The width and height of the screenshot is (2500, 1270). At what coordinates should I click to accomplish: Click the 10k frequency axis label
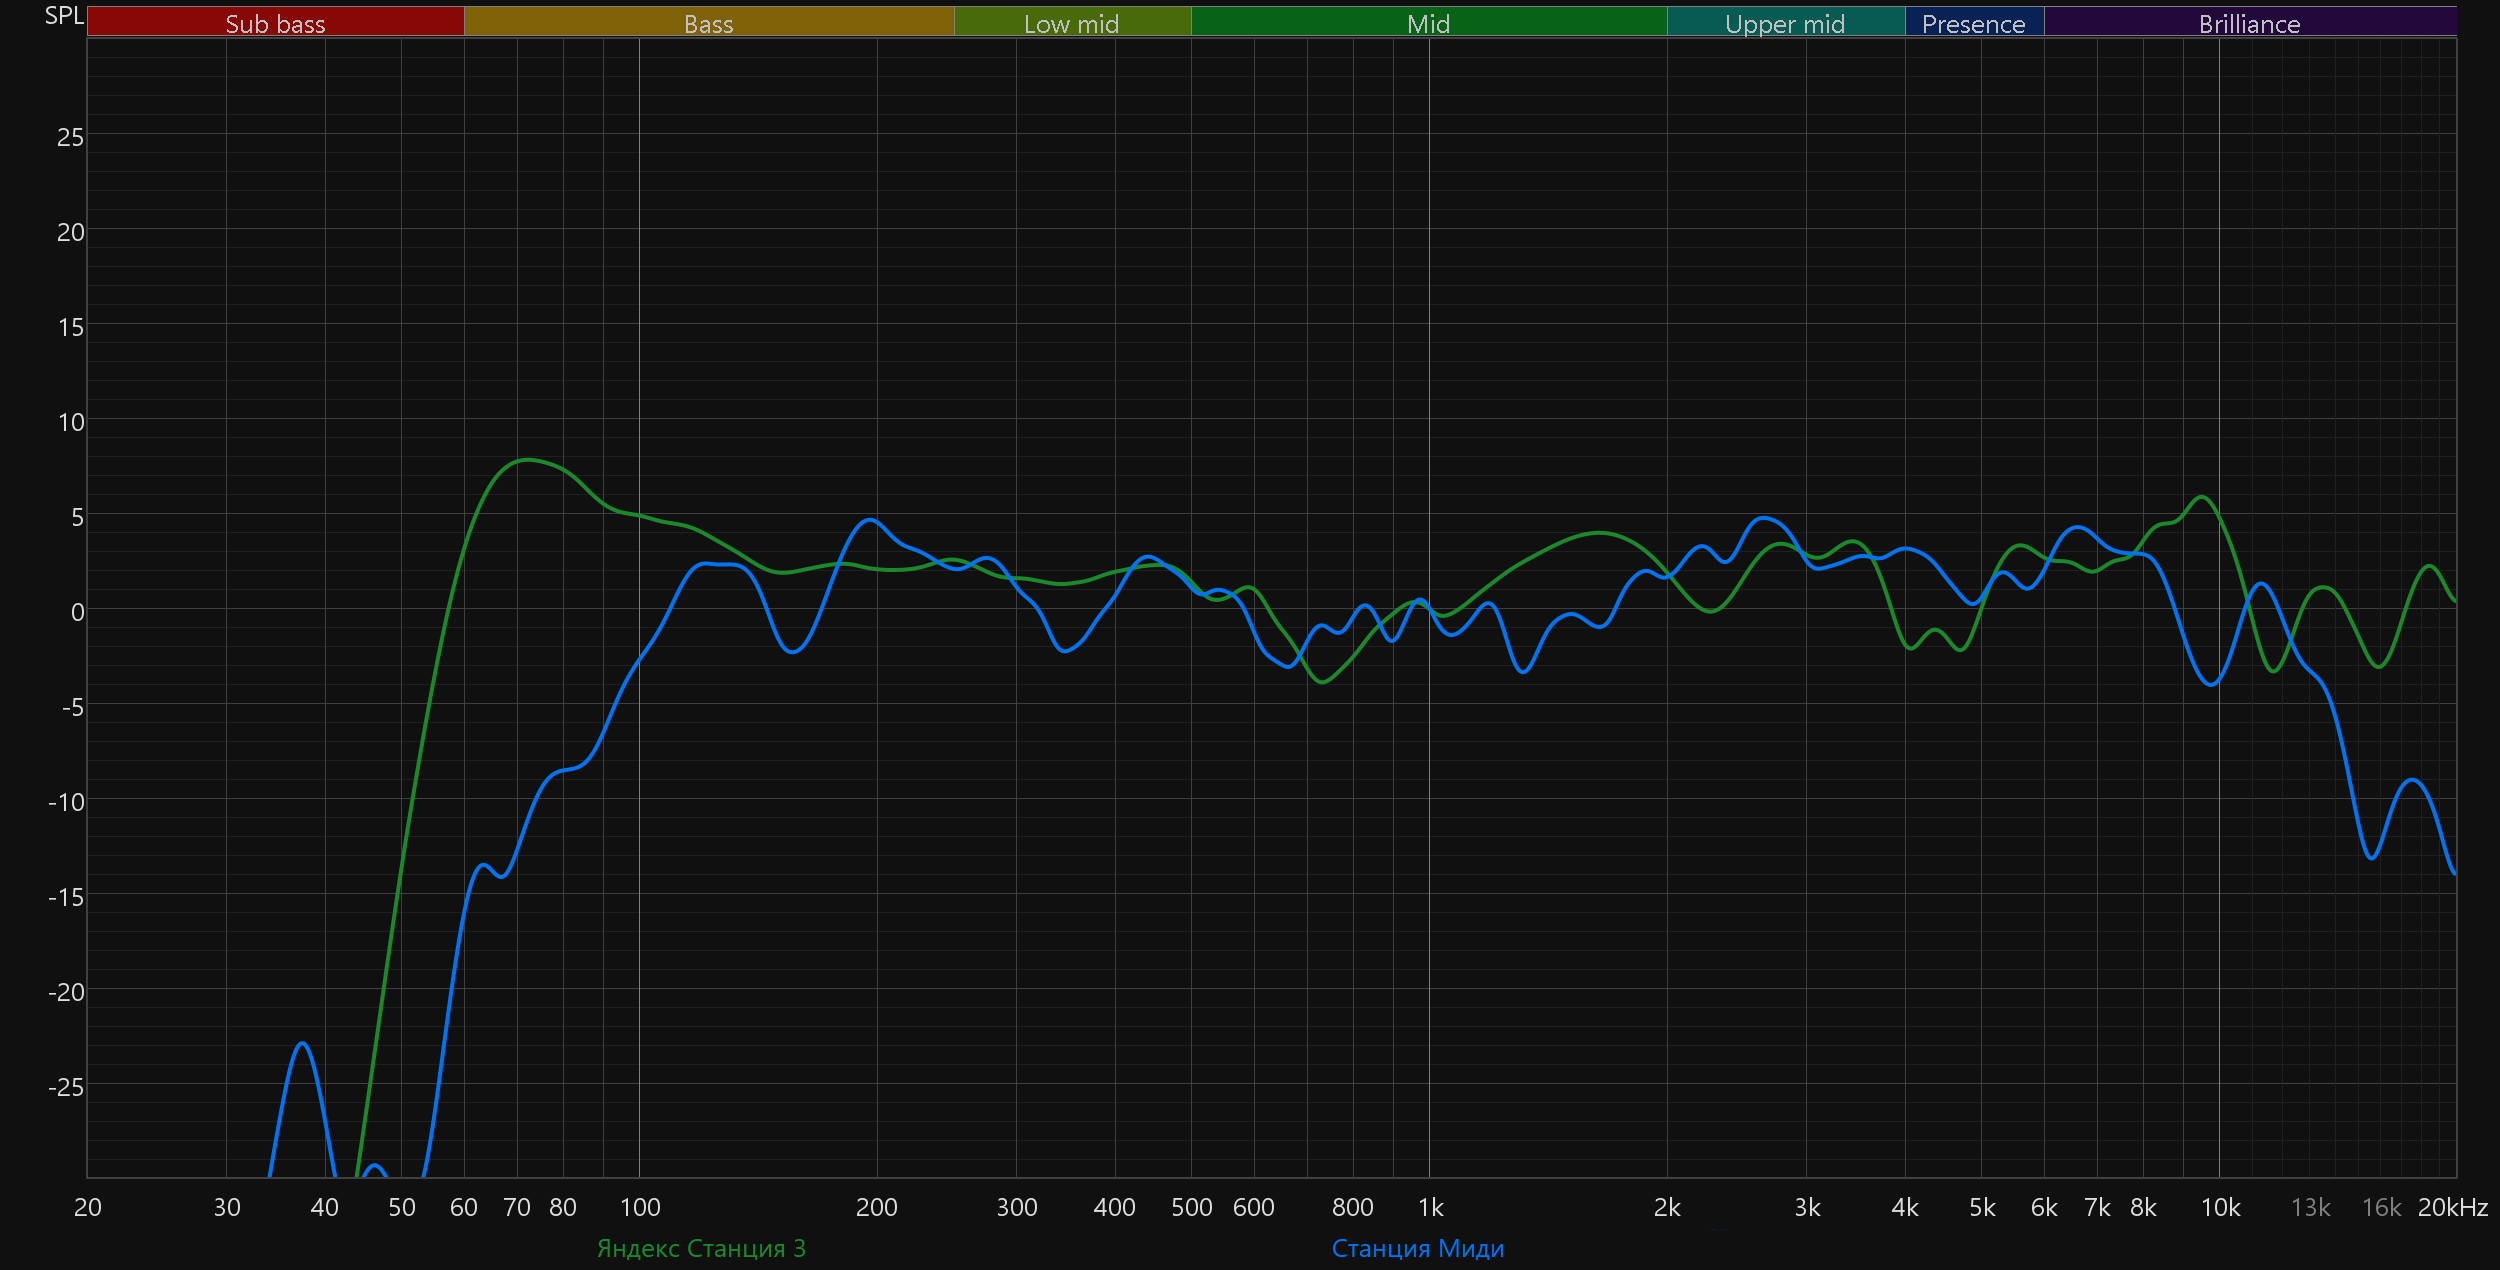[2220, 1208]
